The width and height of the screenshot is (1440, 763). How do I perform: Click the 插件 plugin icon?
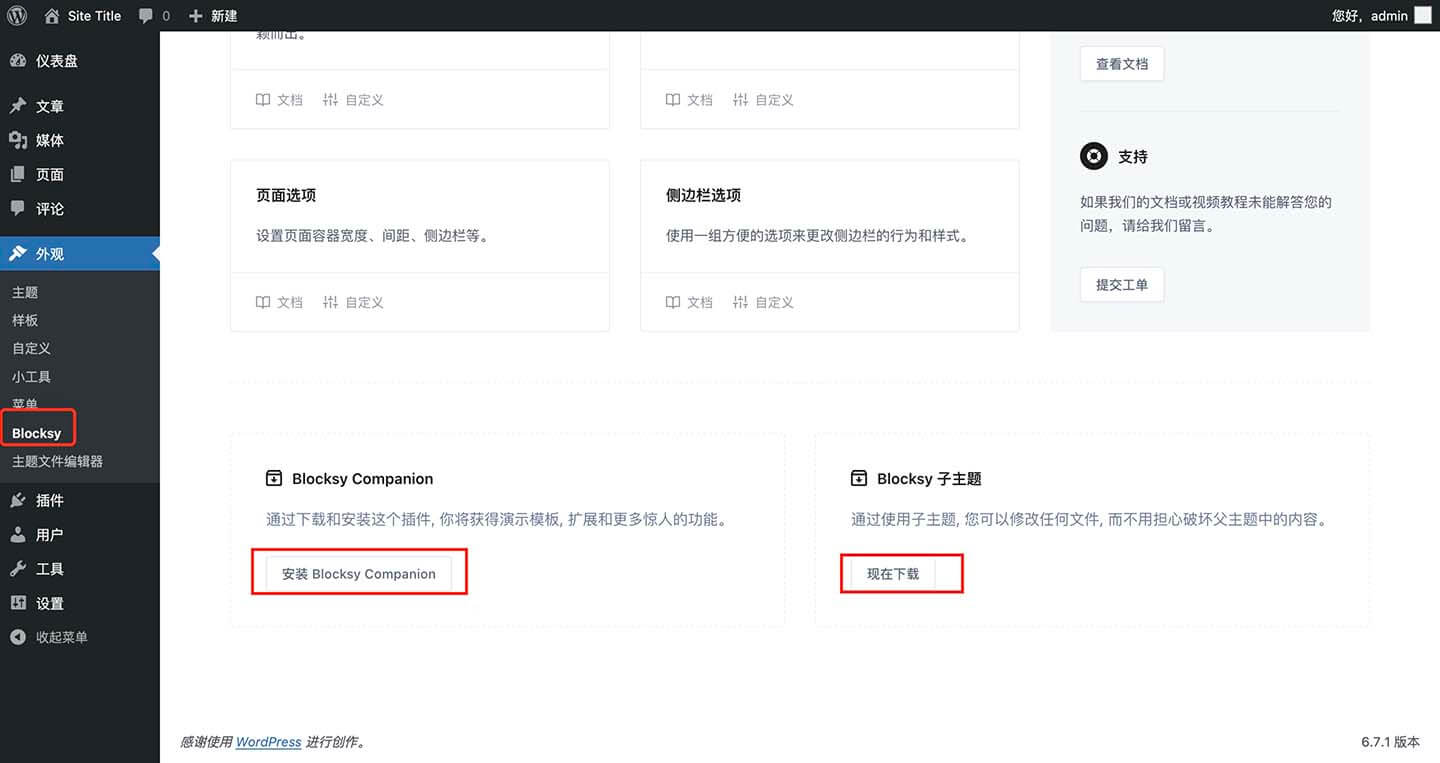pos(18,500)
